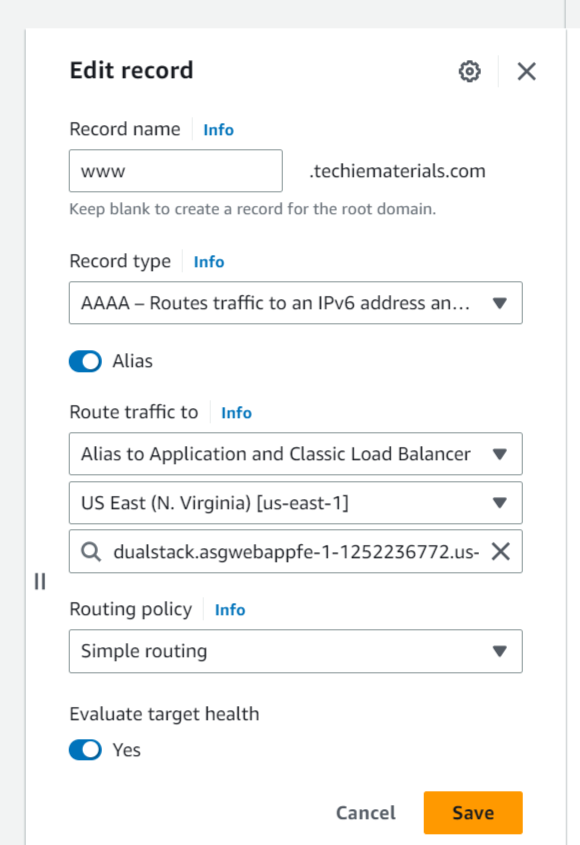
Task: Open the Simple routing policy dropdown
Action: (295, 651)
